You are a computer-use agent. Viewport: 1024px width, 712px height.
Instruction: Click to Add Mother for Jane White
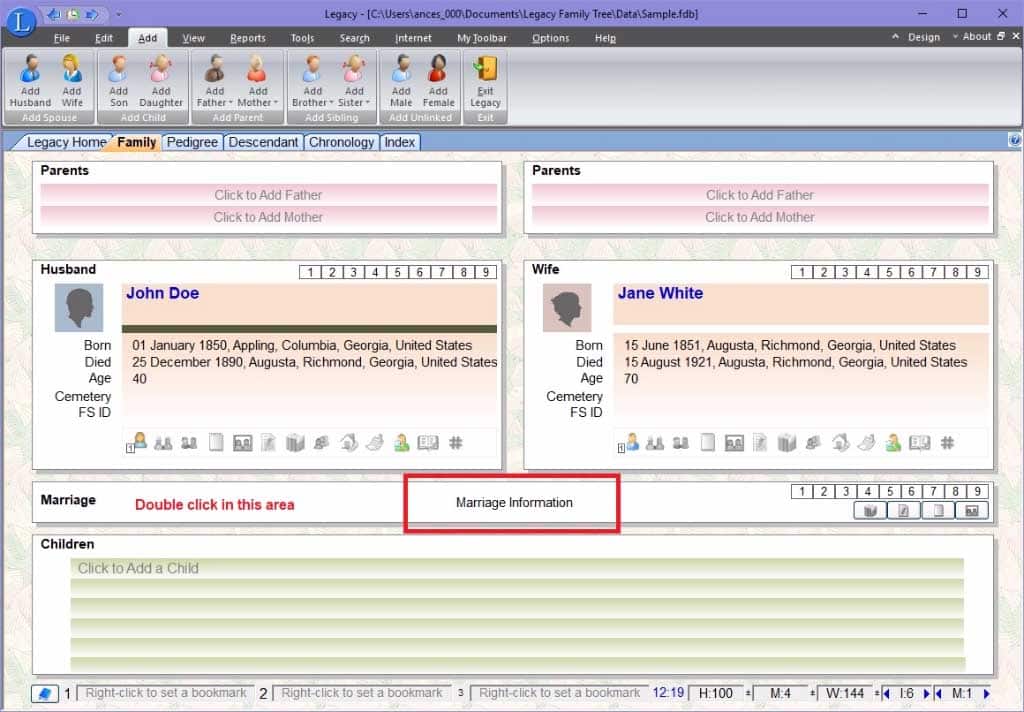click(760, 217)
